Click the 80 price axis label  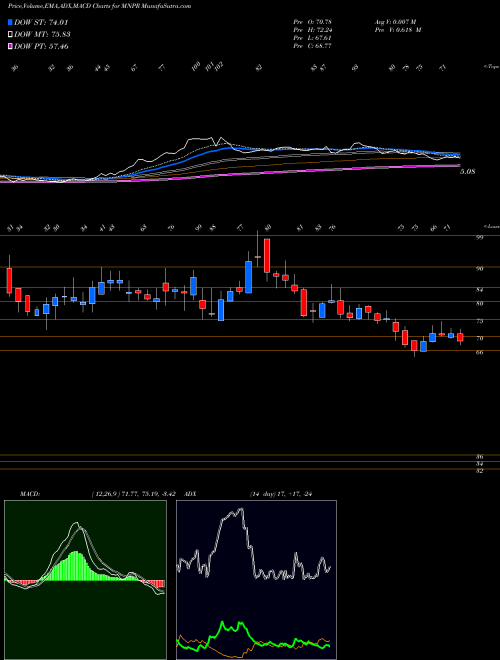click(479, 303)
